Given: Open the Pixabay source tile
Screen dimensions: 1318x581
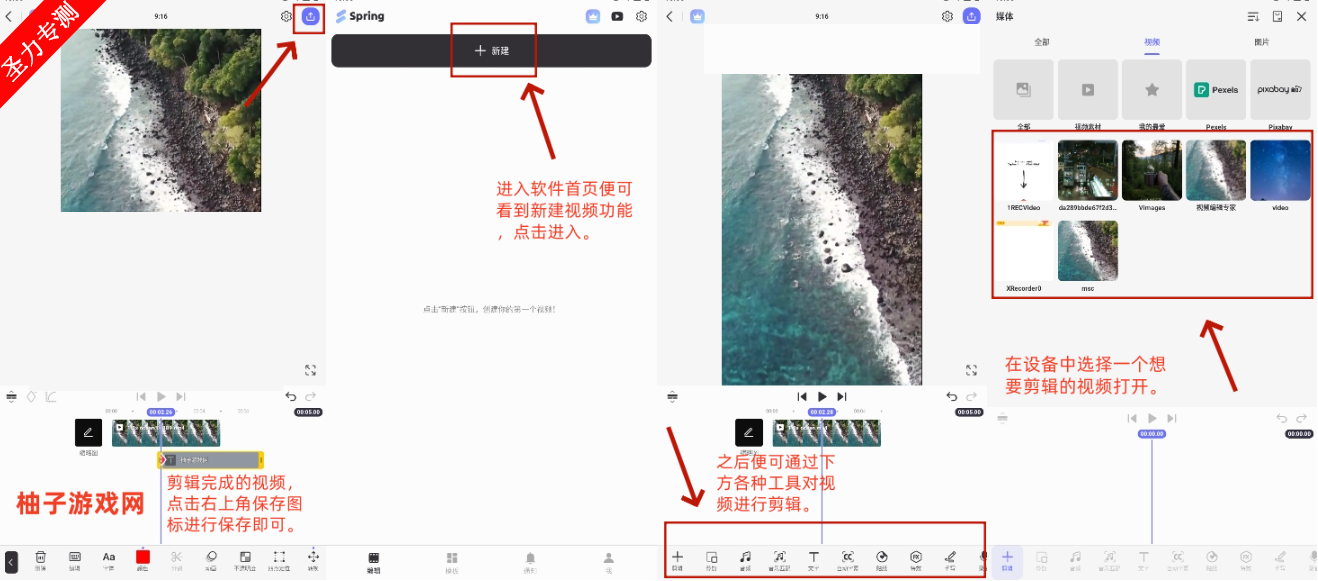Looking at the screenshot, I should pyautogui.click(x=1280, y=90).
